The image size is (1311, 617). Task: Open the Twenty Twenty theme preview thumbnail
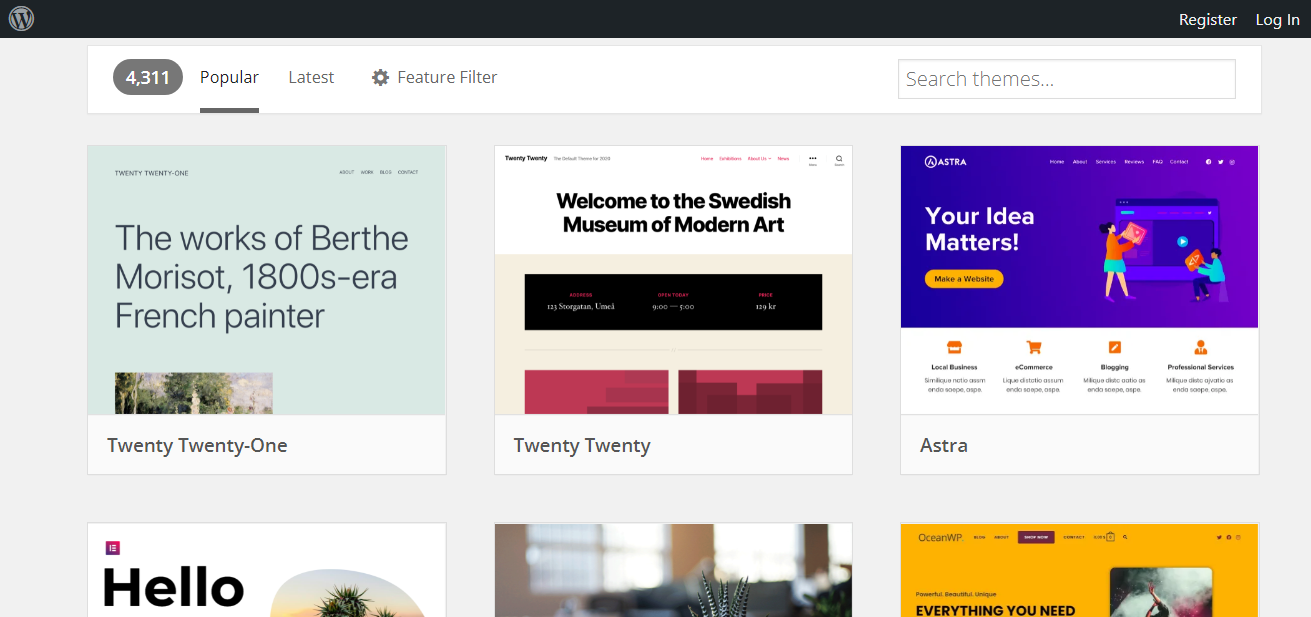[673, 280]
